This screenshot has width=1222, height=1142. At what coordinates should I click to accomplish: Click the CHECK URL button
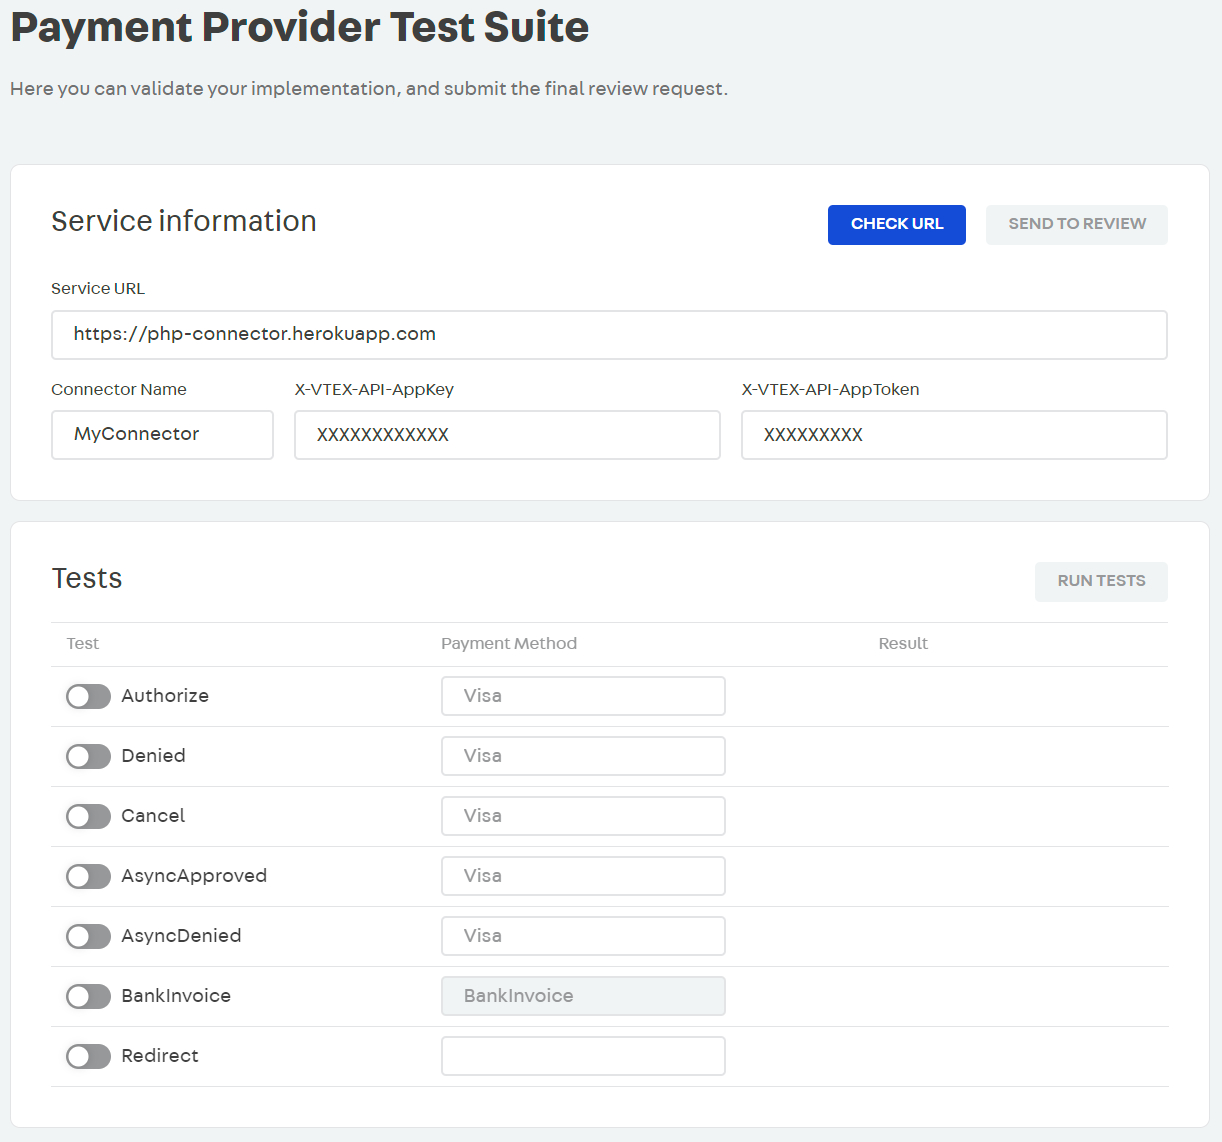pyautogui.click(x=896, y=224)
